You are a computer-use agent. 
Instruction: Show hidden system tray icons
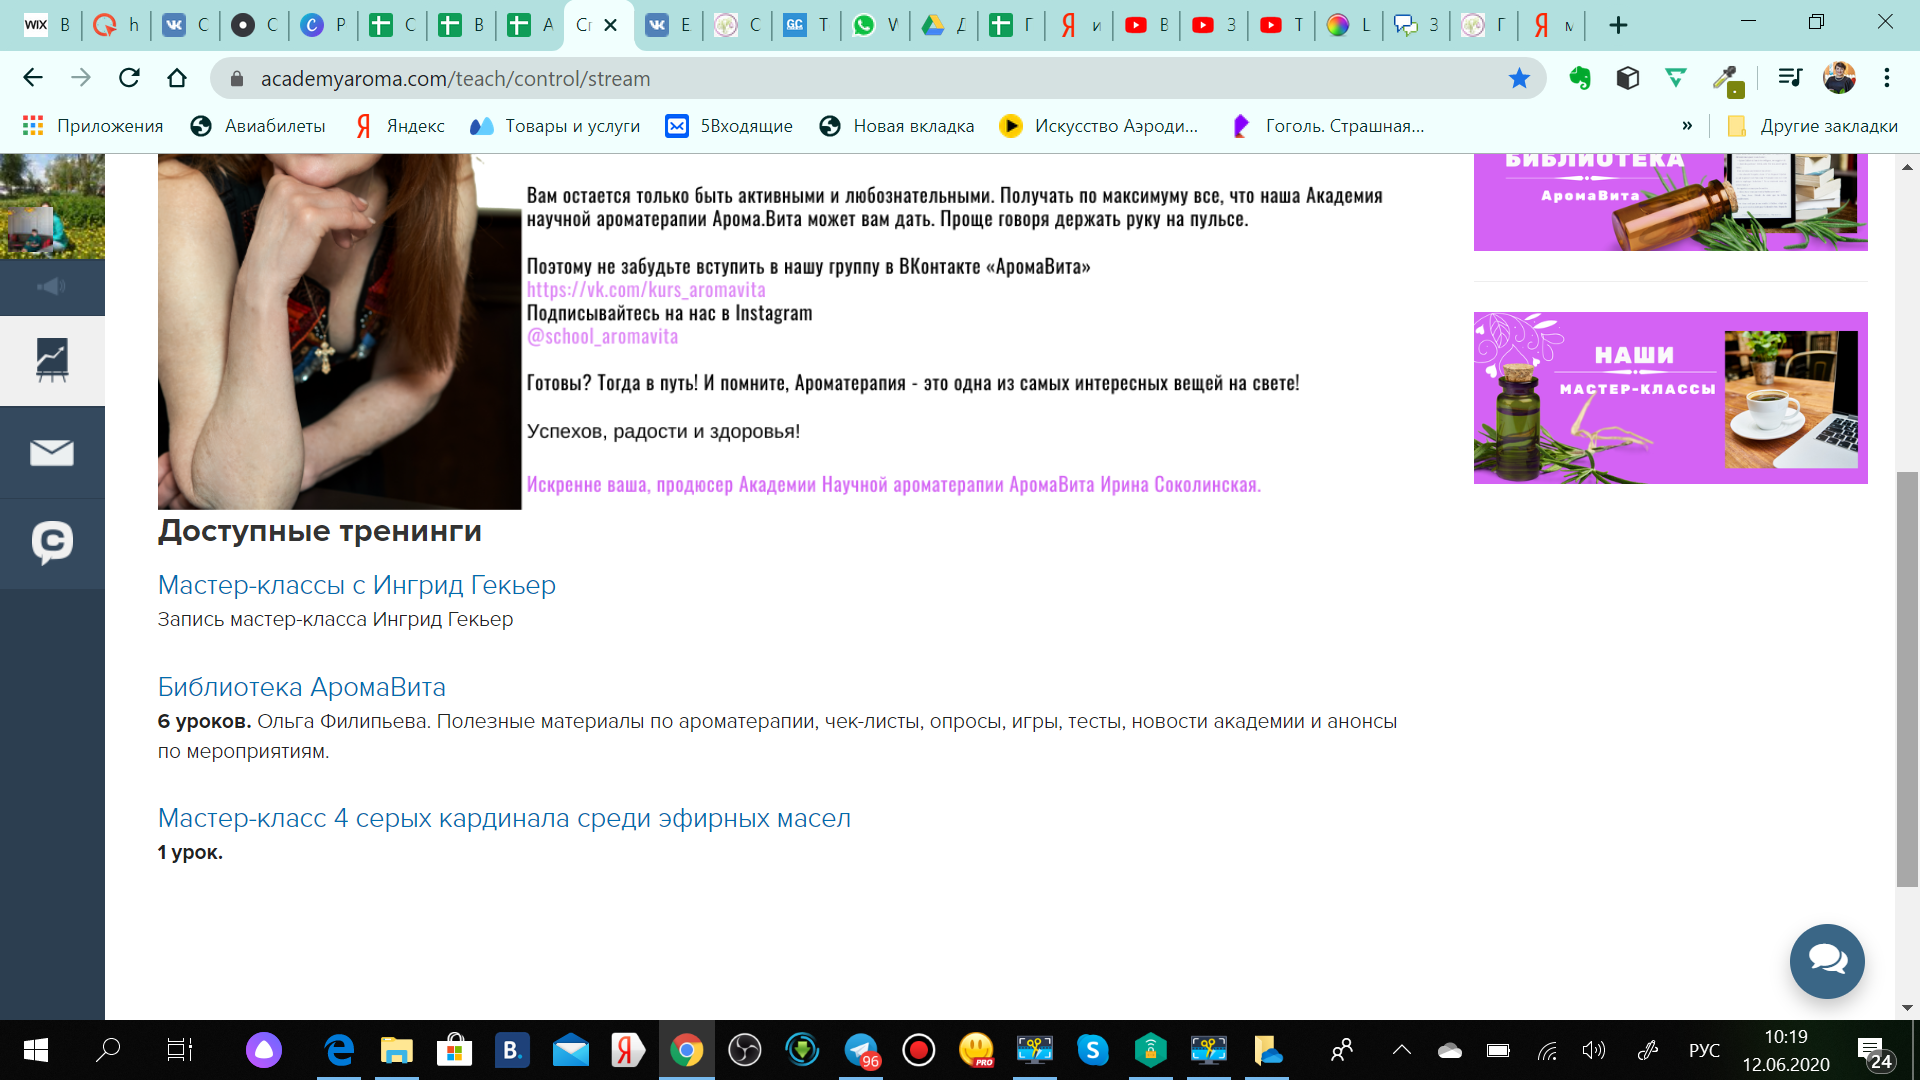(x=1402, y=1050)
